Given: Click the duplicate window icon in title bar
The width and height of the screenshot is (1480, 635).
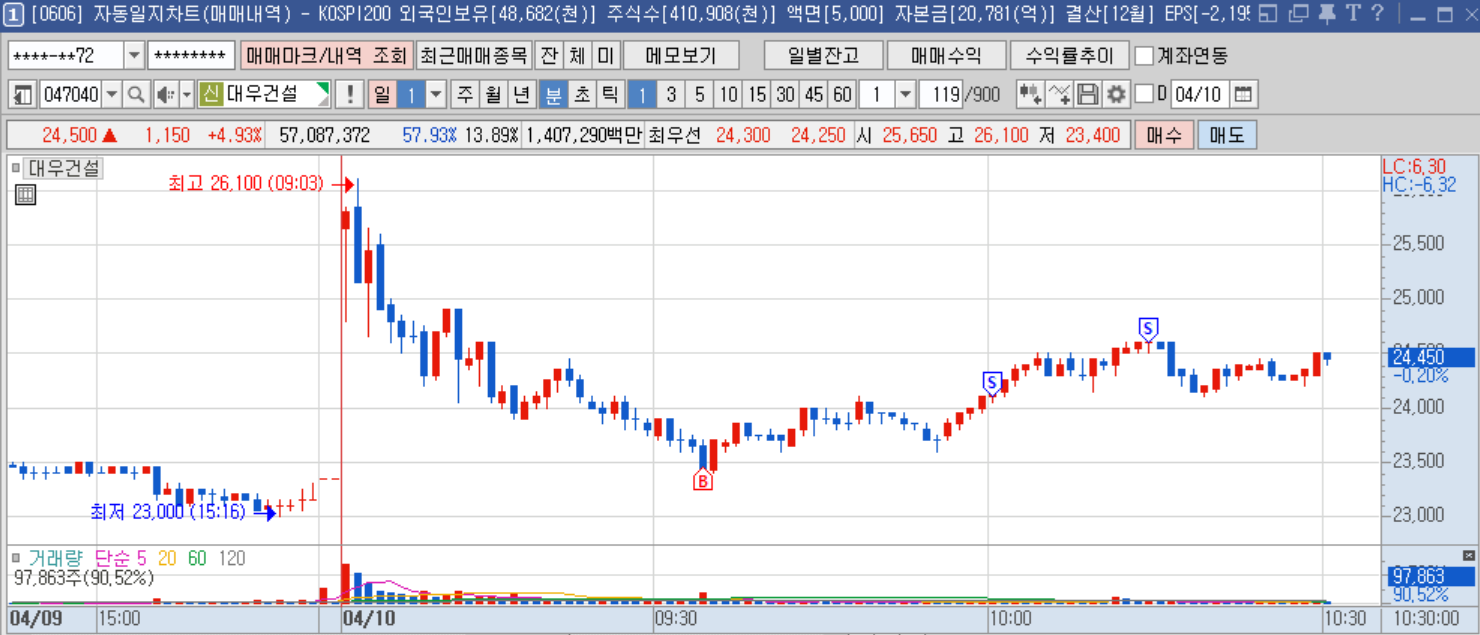Looking at the screenshot, I should [1298, 13].
